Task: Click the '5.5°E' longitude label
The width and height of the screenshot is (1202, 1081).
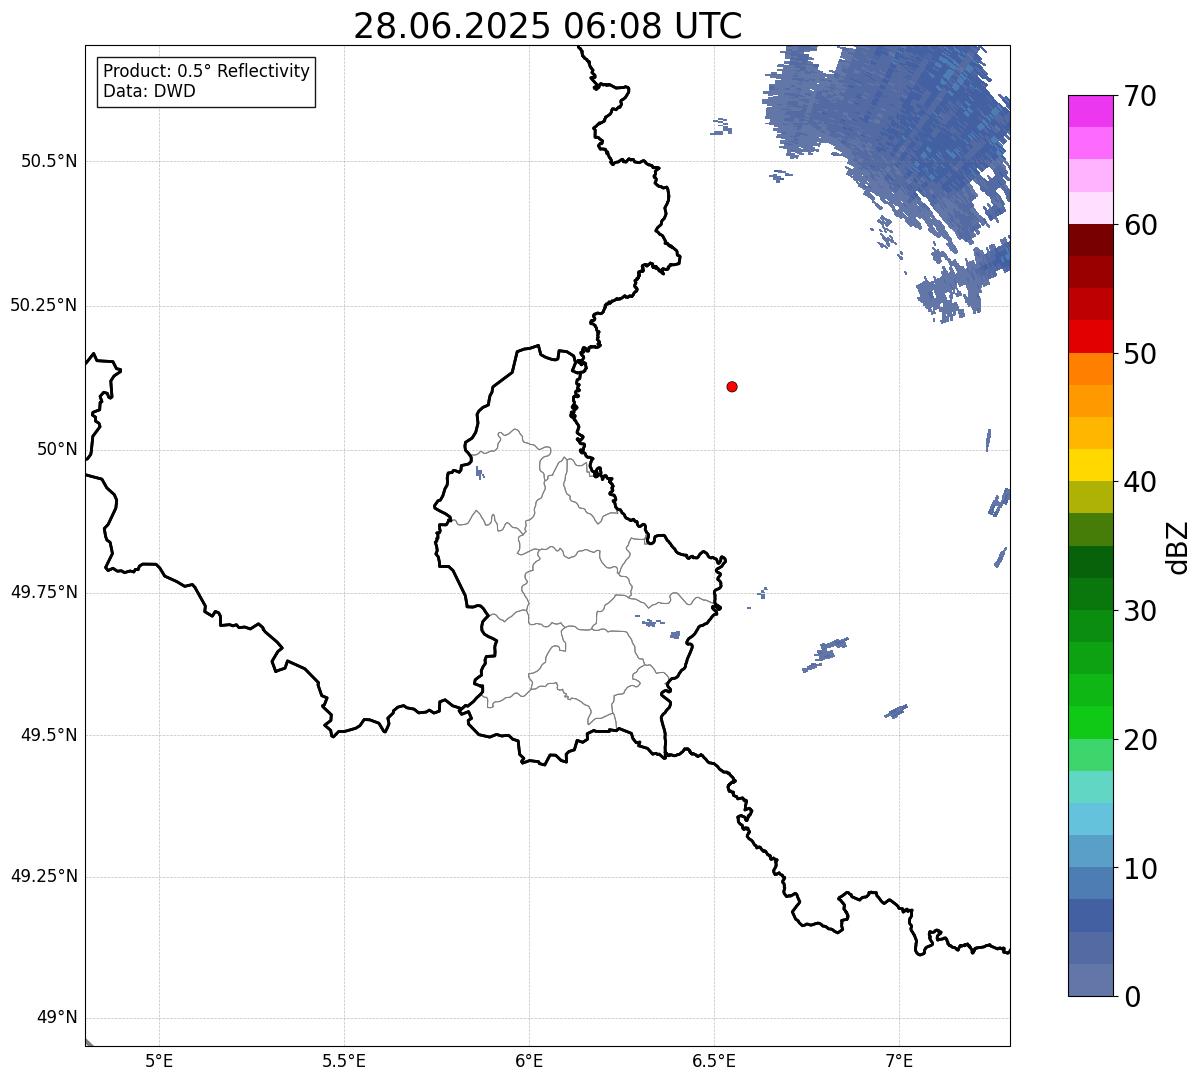Action: click(x=344, y=1061)
